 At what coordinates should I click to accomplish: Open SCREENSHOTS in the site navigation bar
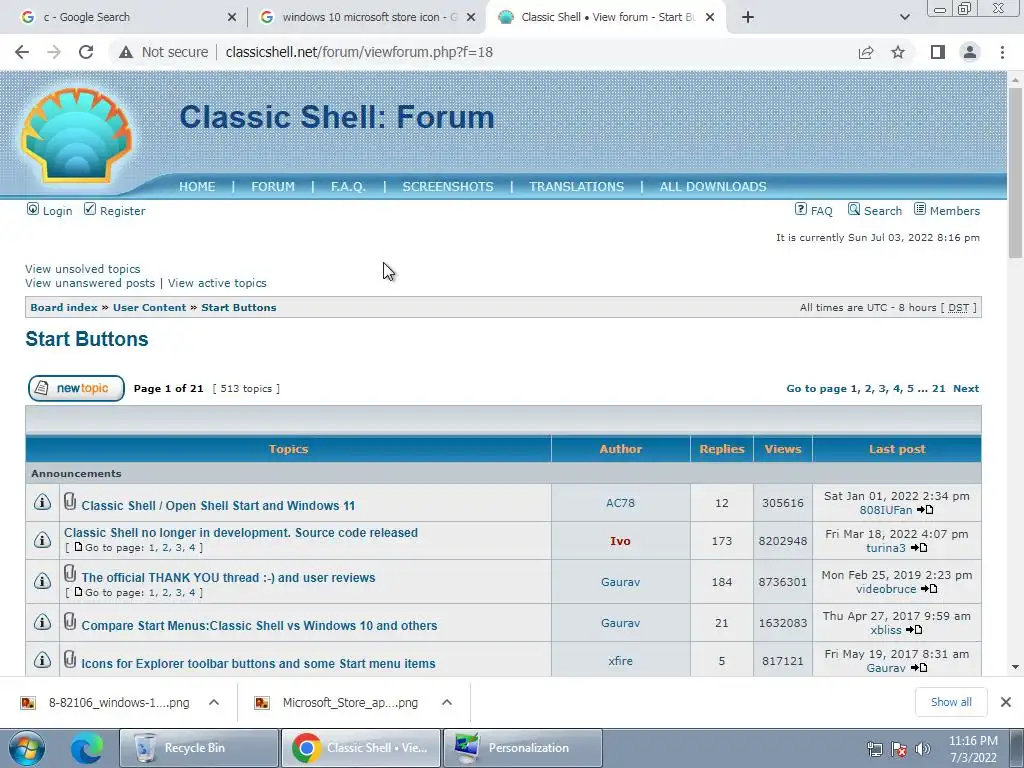pyautogui.click(x=448, y=187)
